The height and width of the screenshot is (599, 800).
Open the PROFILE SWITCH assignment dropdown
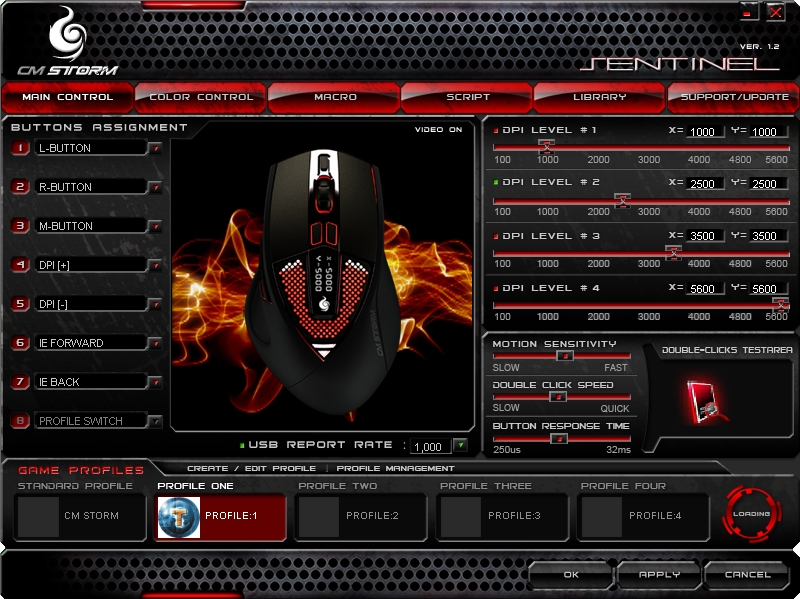pyautogui.click(x=155, y=421)
